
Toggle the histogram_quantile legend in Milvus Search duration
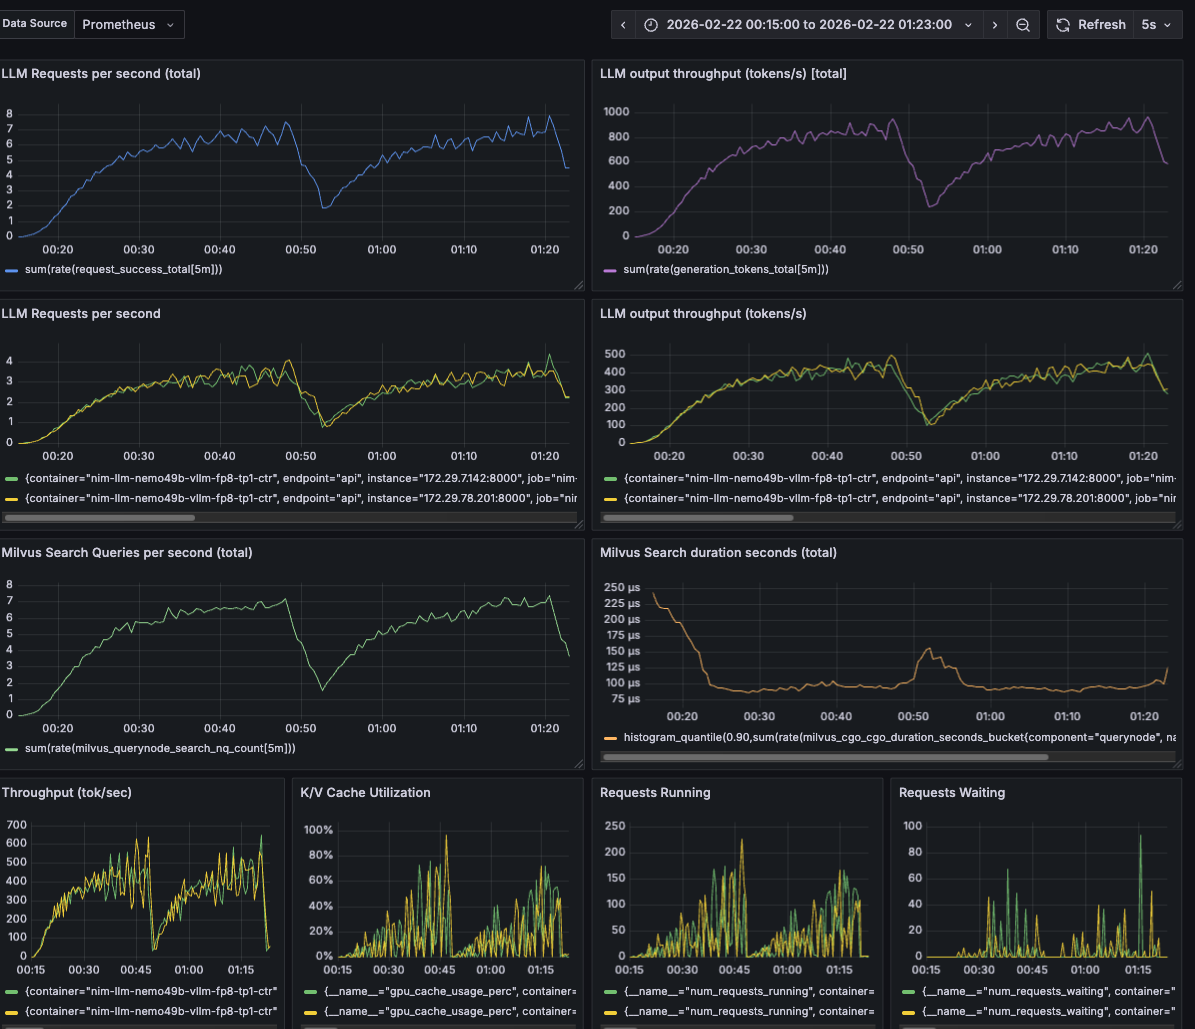(900, 738)
